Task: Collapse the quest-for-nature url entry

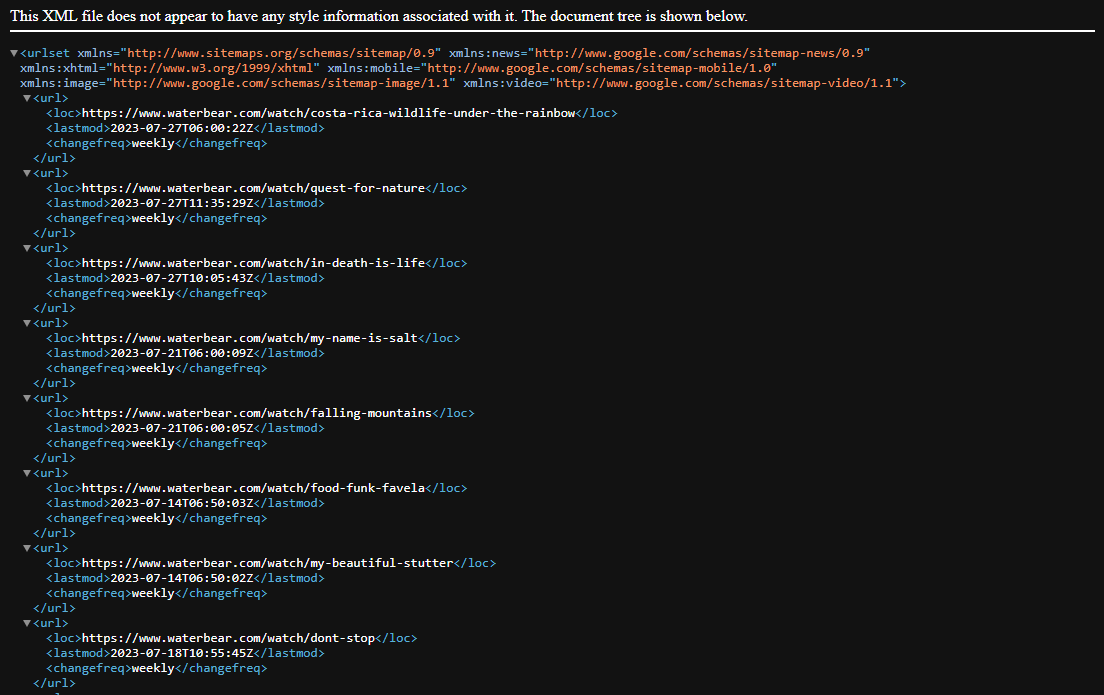Action: [26, 172]
